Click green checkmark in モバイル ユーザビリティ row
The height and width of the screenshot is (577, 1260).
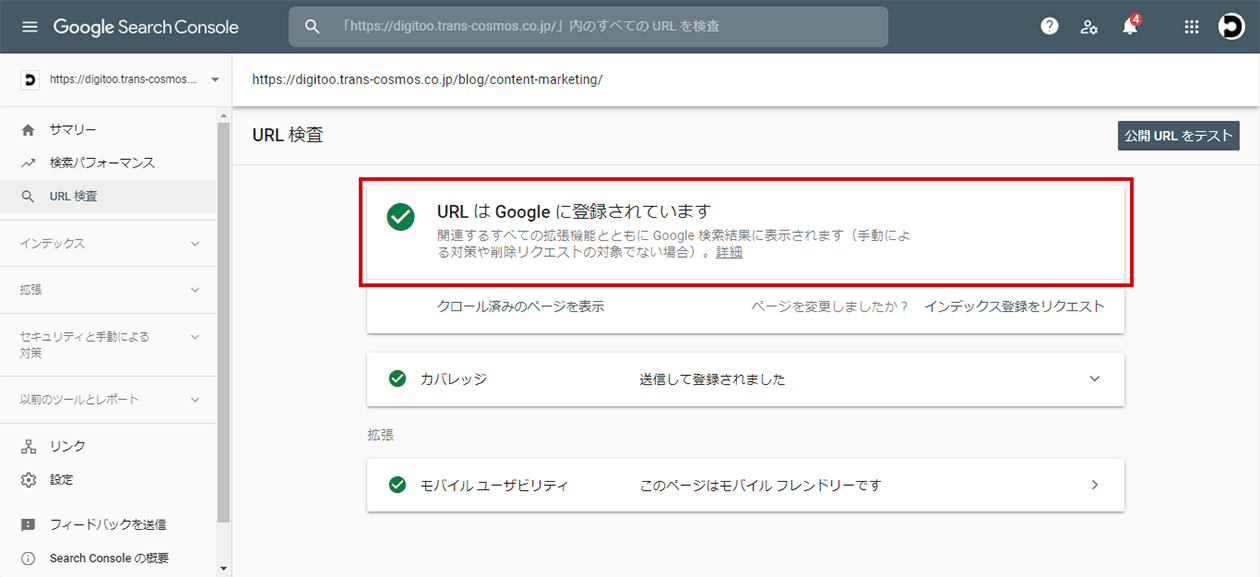pos(397,485)
